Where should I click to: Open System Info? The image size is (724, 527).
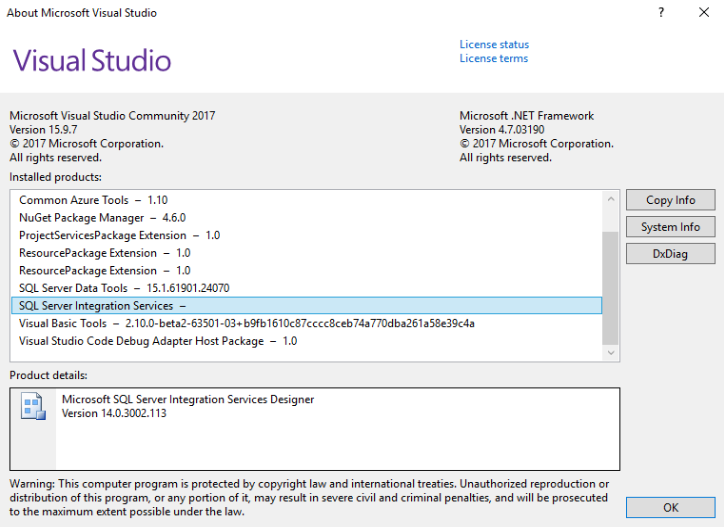pyautogui.click(x=670, y=227)
